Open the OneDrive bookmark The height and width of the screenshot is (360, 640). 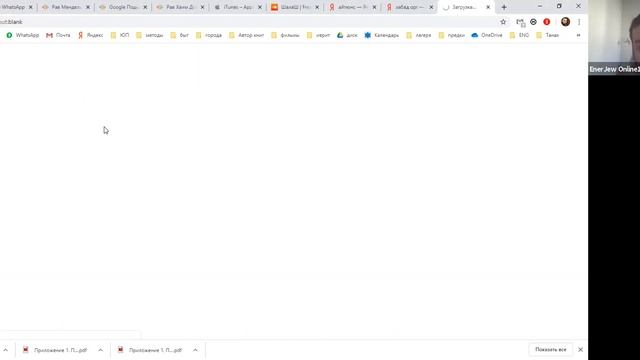coord(487,36)
